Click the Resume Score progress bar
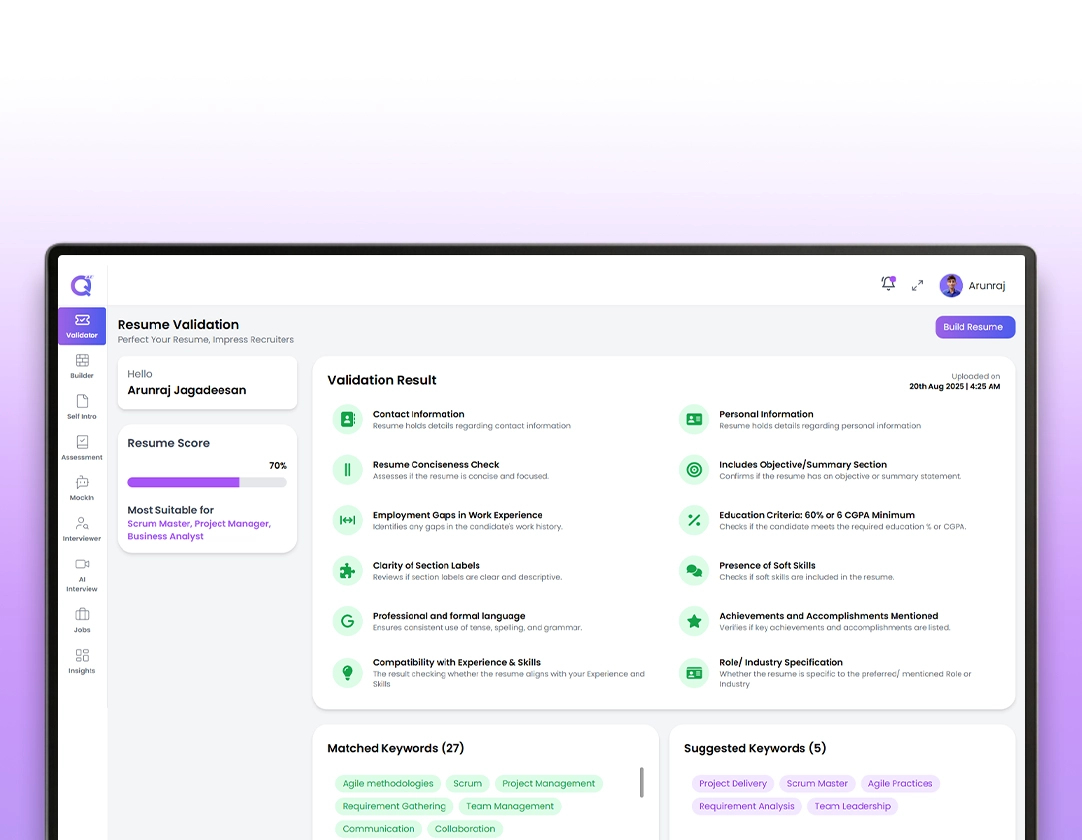The image size is (1082, 840). (x=207, y=482)
